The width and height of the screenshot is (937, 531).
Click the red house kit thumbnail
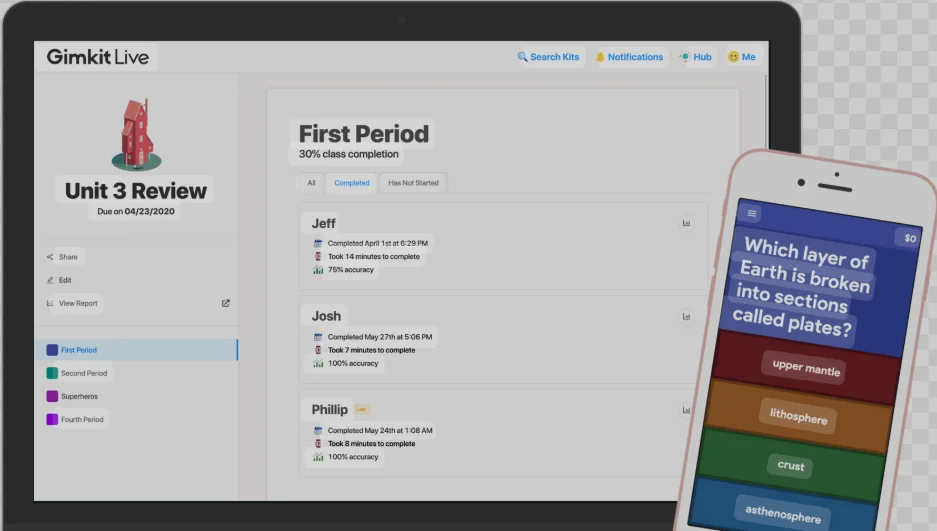137,134
